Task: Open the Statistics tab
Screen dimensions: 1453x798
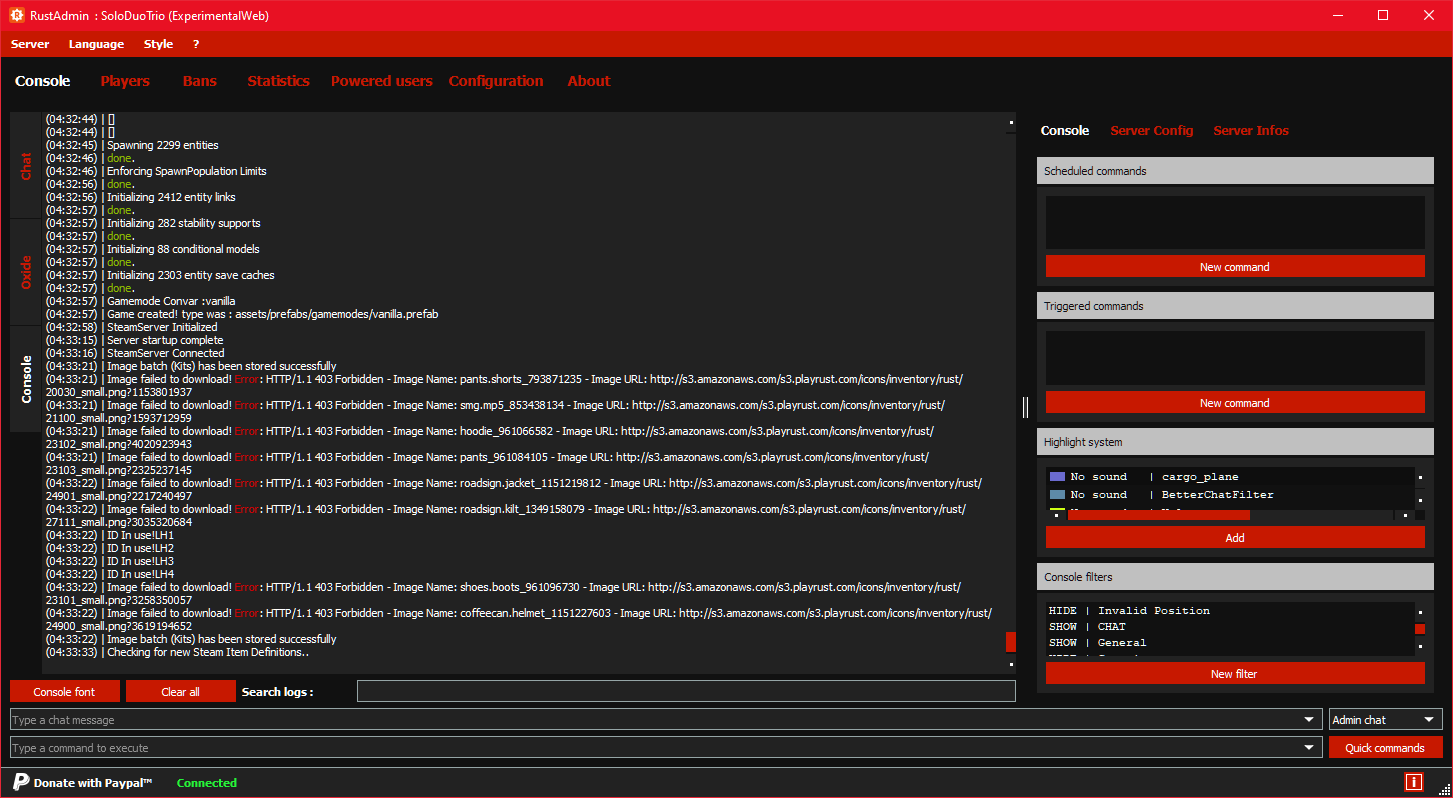Action: pyautogui.click(x=279, y=81)
